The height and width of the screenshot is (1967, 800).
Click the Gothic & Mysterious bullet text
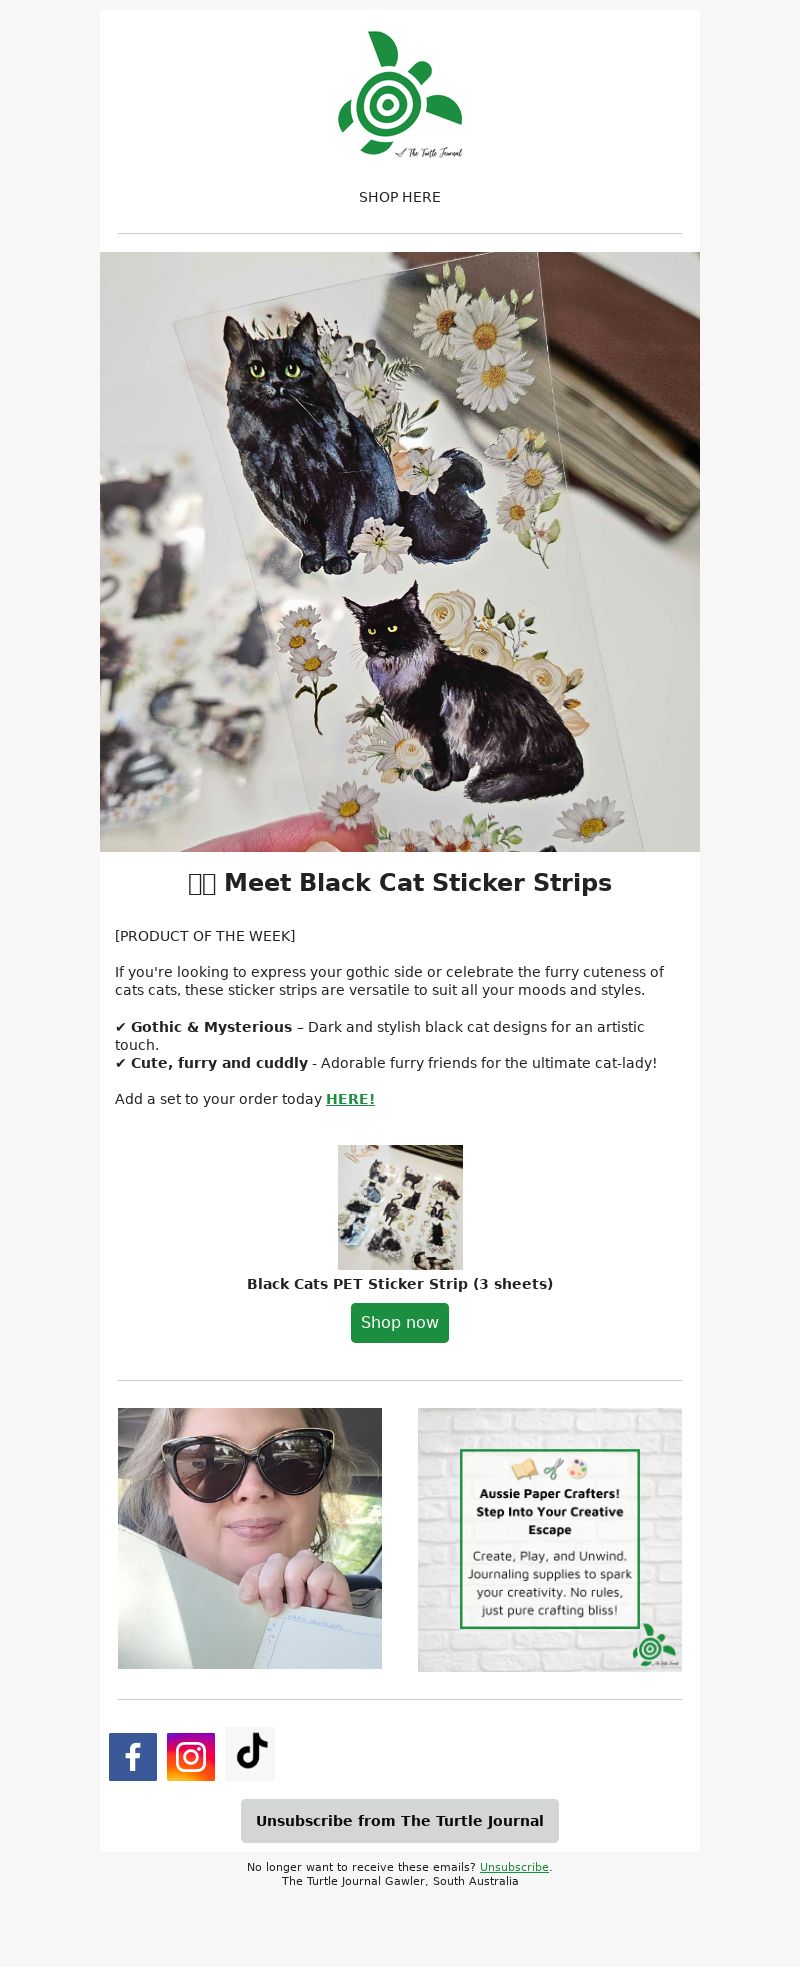point(211,1027)
